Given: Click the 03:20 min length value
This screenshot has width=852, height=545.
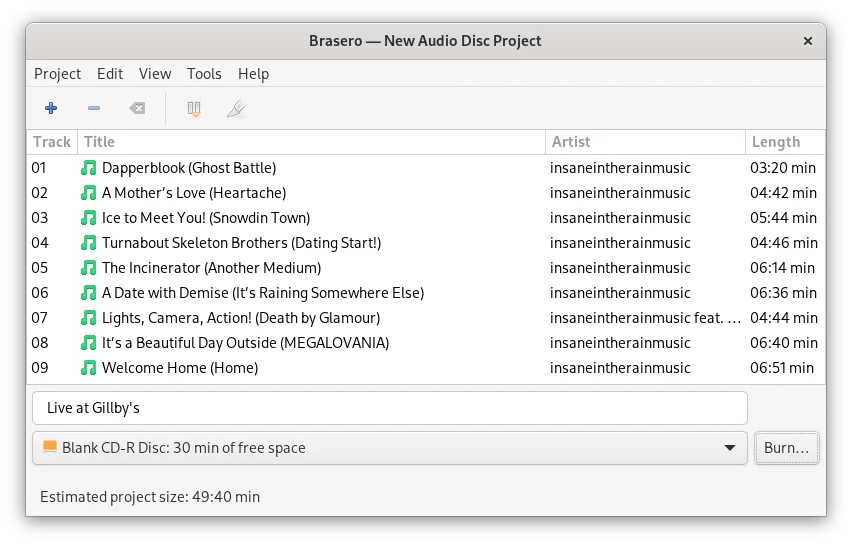Looking at the screenshot, I should pyautogui.click(x=782, y=168).
